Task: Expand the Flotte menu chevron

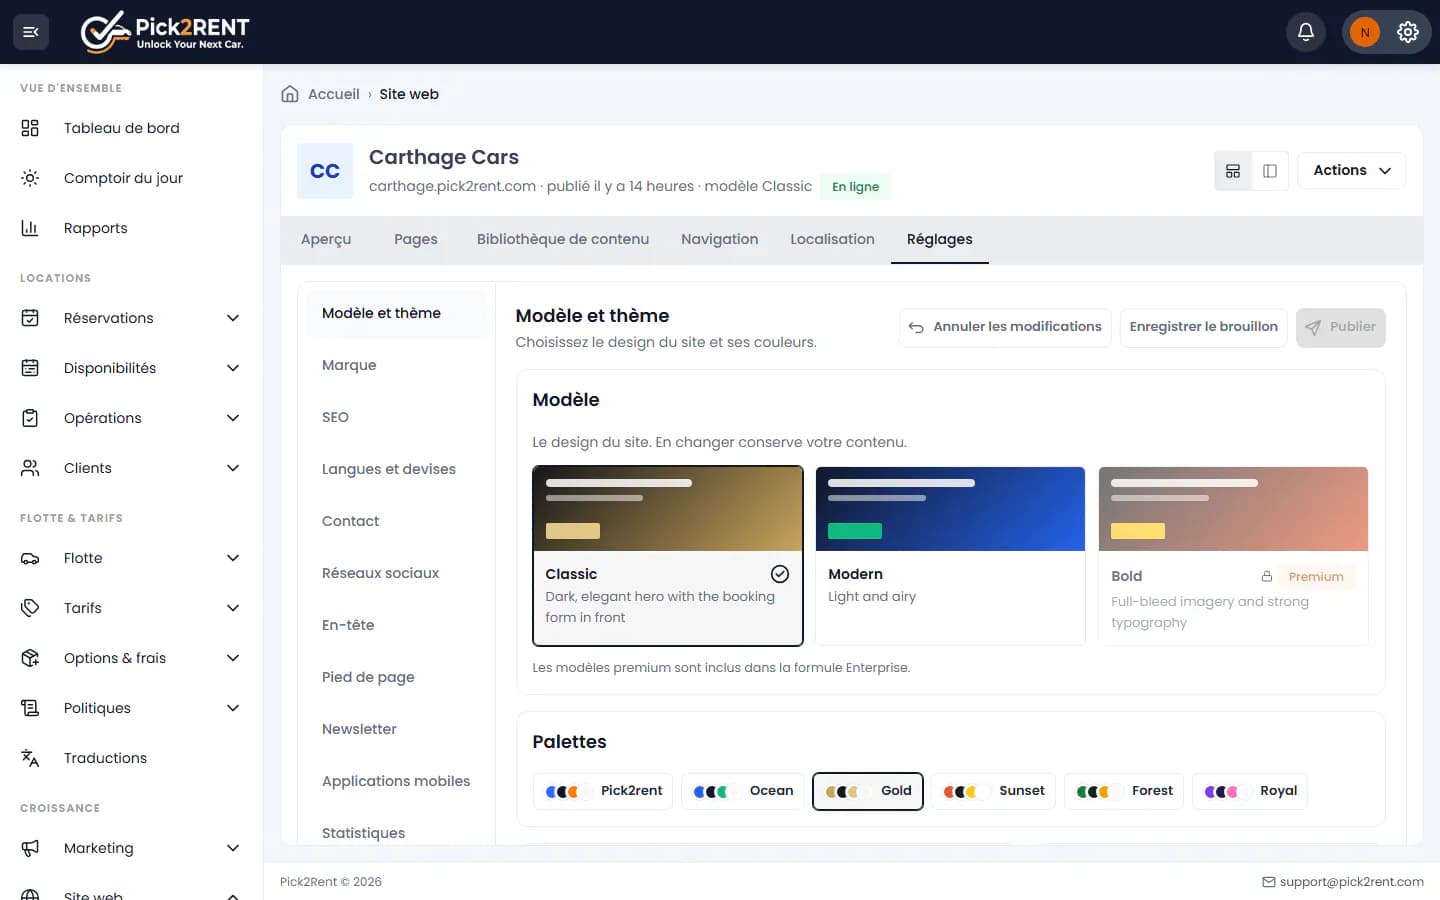Action: point(233,558)
